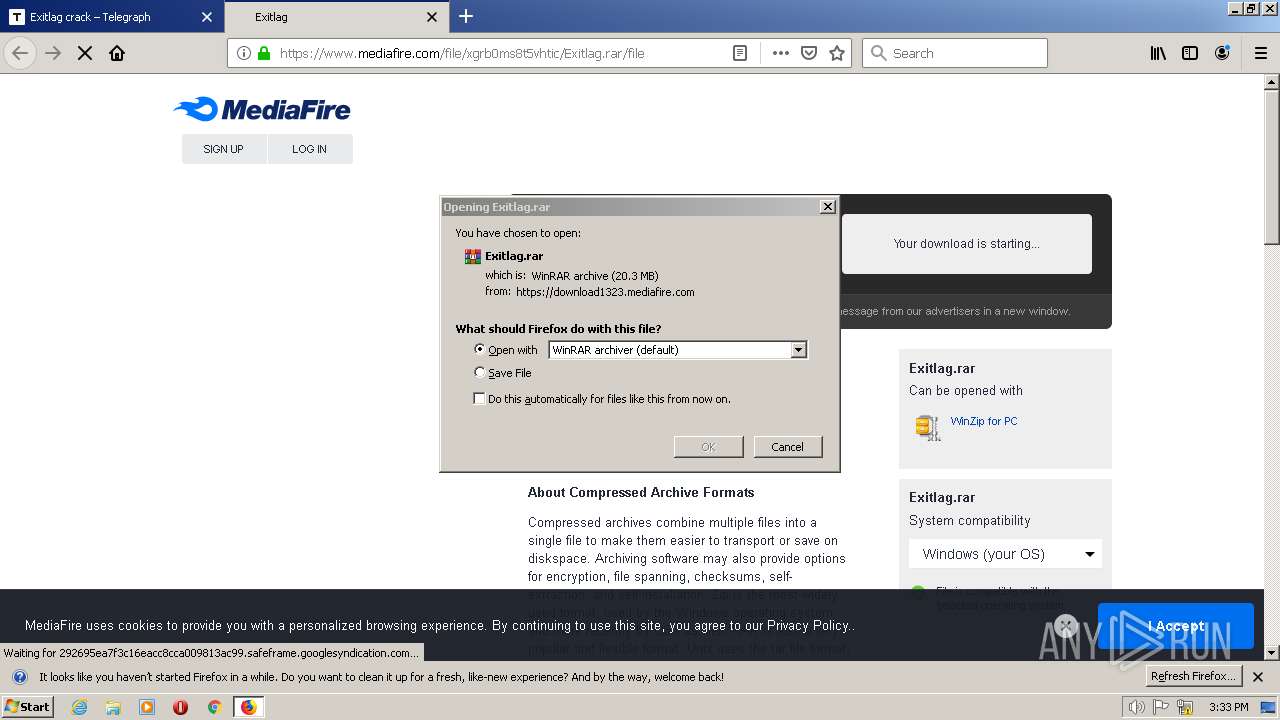This screenshot has width=1280, height=720.
Task: Click the Refresh Firefox button
Action: click(1192, 676)
